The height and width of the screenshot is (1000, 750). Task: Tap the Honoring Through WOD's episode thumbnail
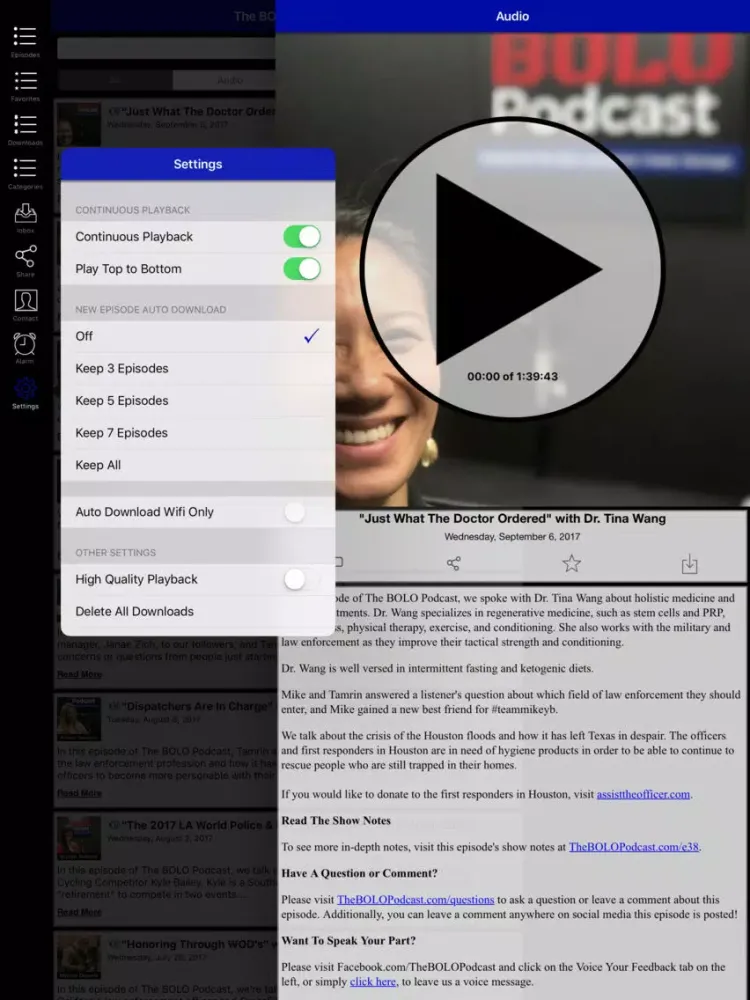click(x=79, y=957)
